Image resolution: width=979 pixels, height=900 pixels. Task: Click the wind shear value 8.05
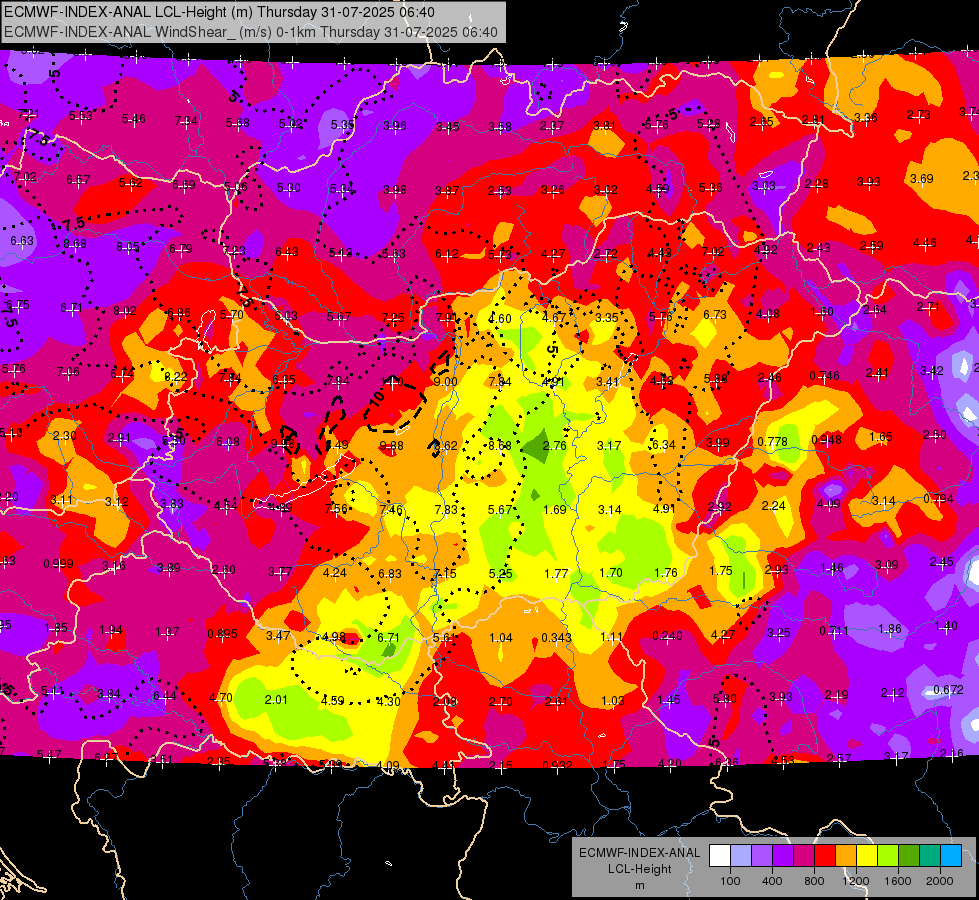[128, 247]
